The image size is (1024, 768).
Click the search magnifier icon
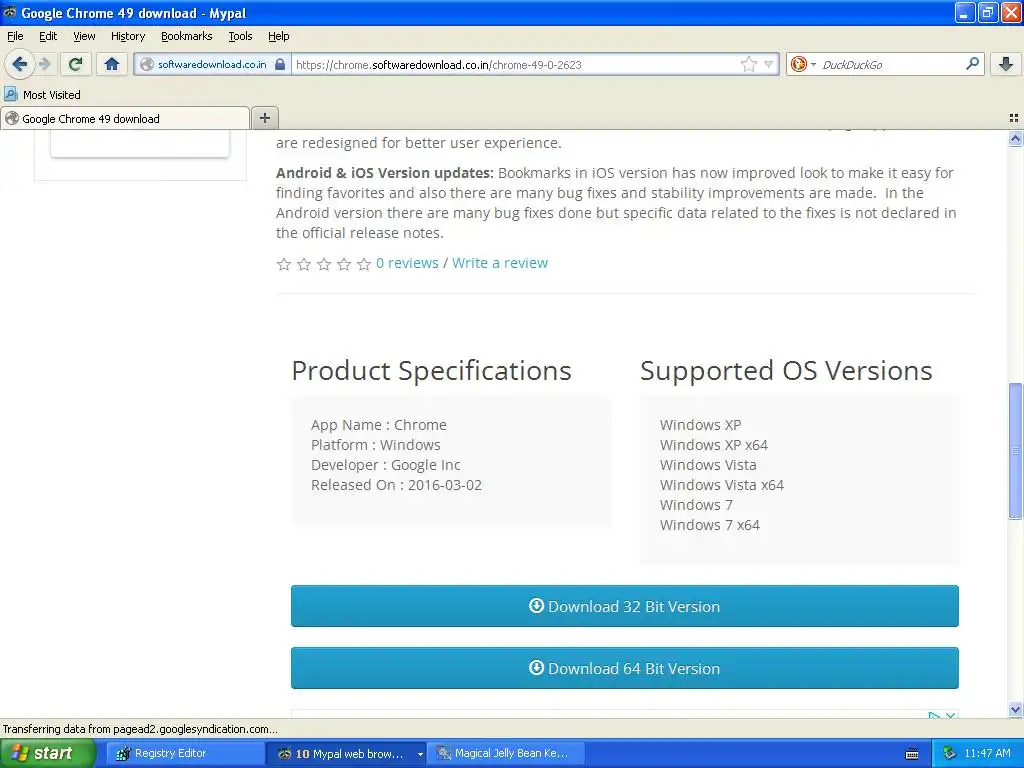coord(972,63)
